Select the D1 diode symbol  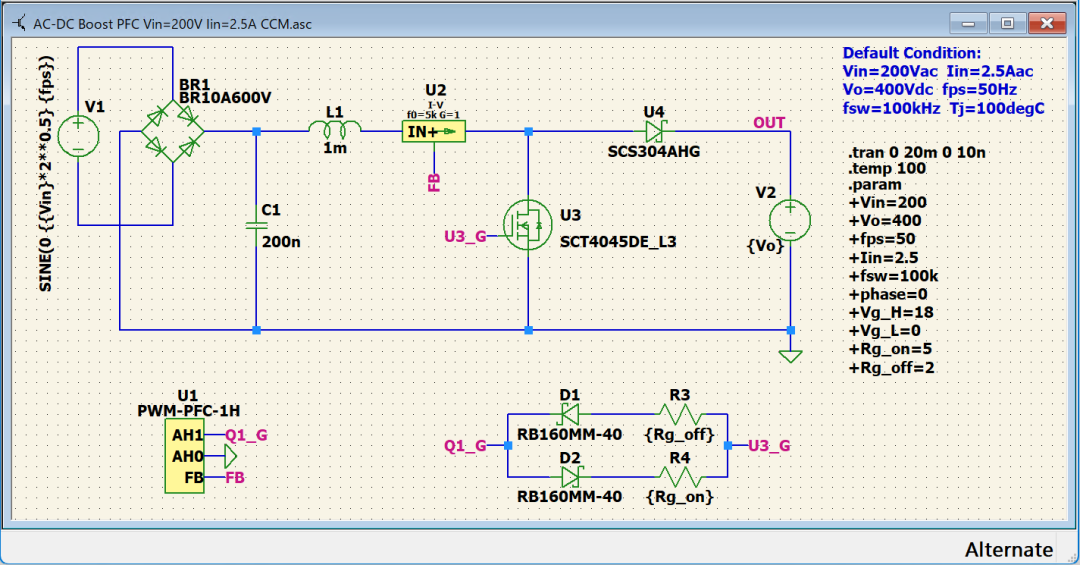click(x=569, y=414)
